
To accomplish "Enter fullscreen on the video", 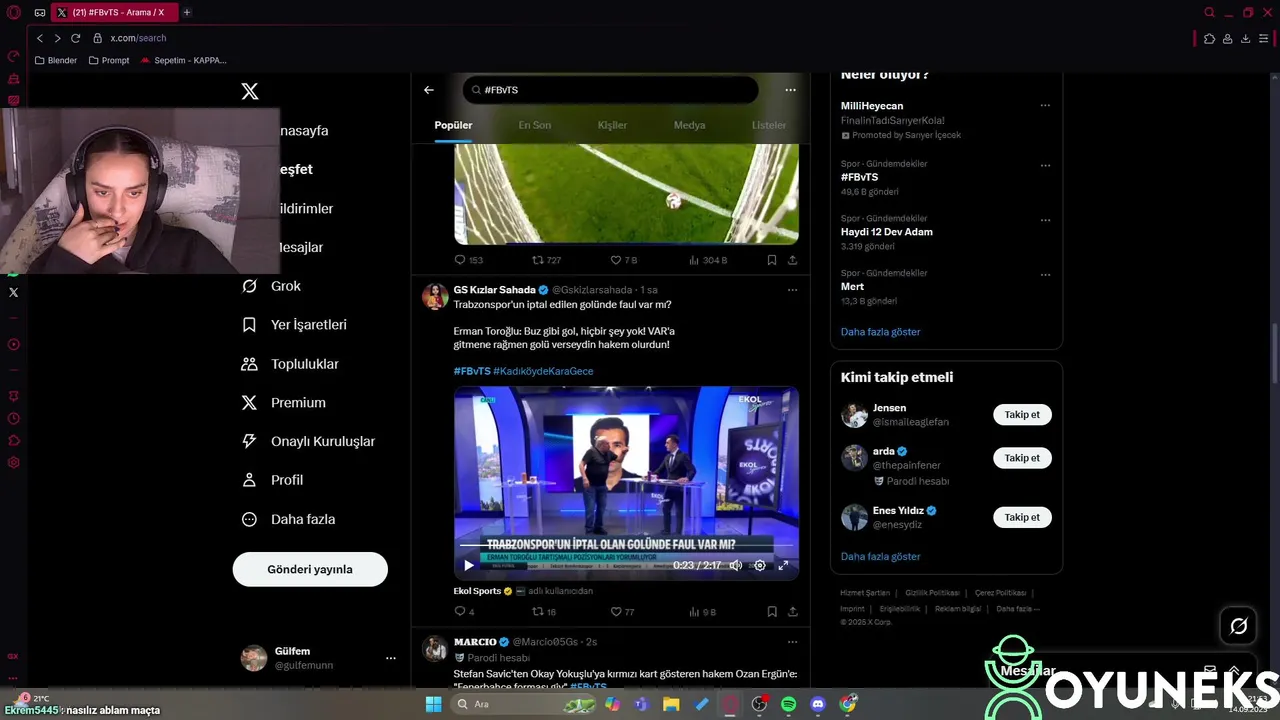I will 783,565.
